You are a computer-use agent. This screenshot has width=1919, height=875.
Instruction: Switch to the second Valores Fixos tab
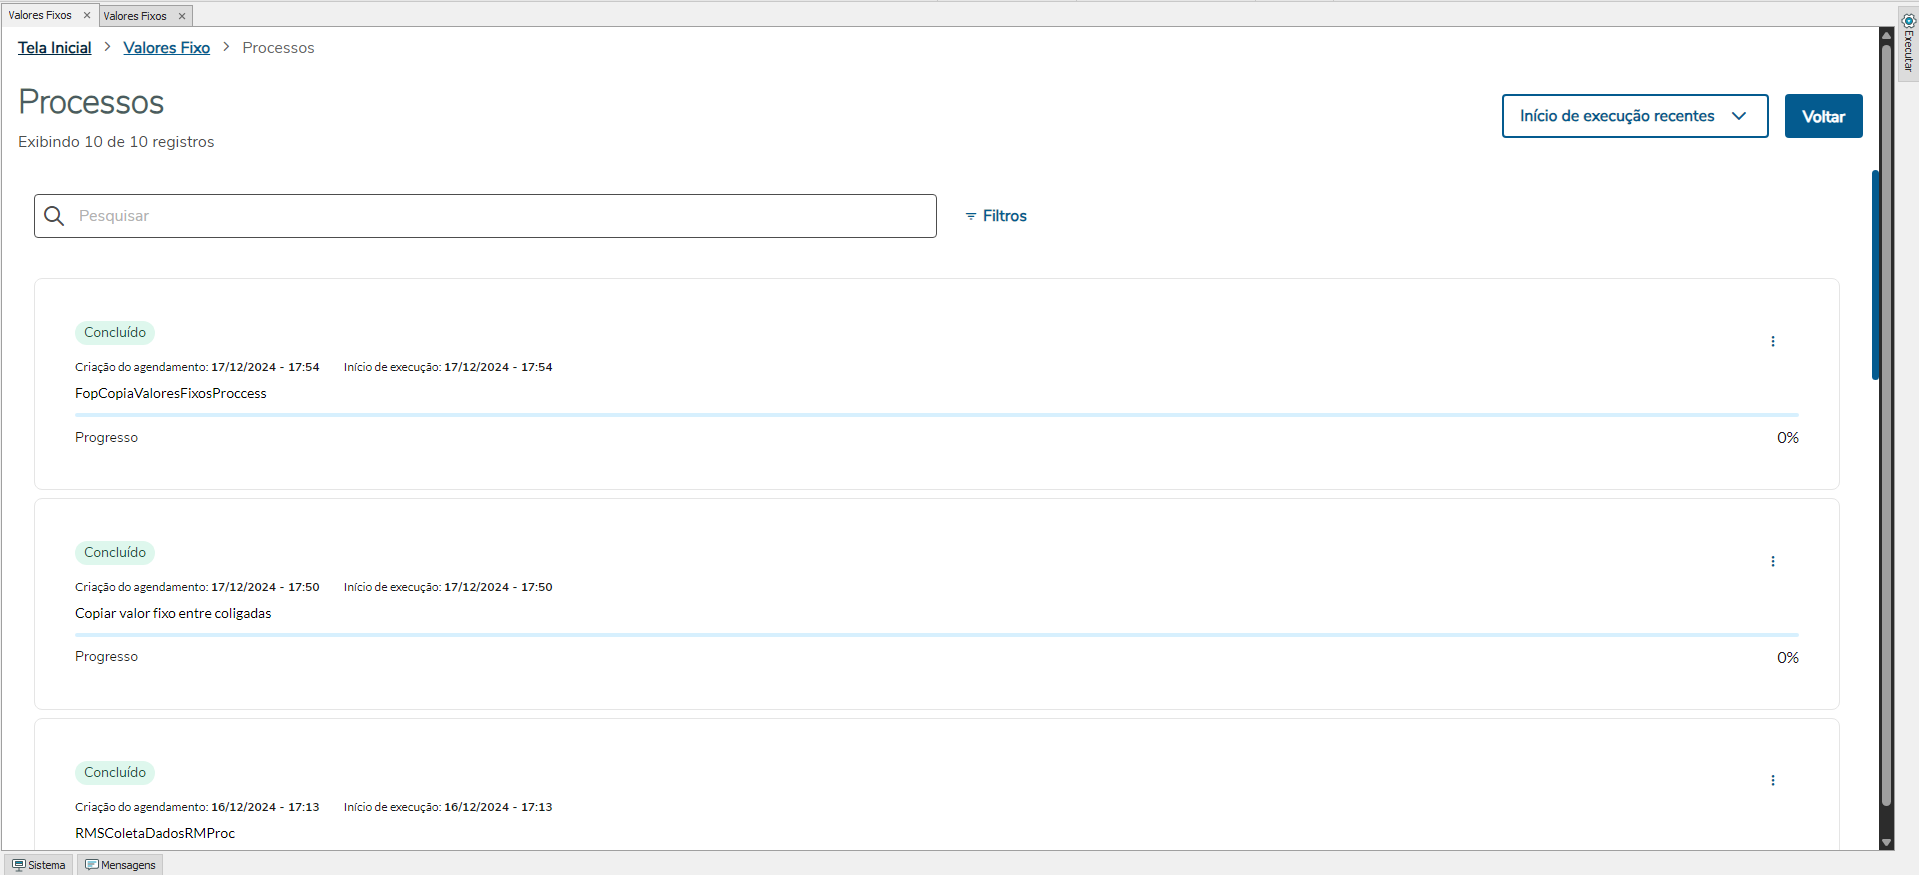coord(135,16)
